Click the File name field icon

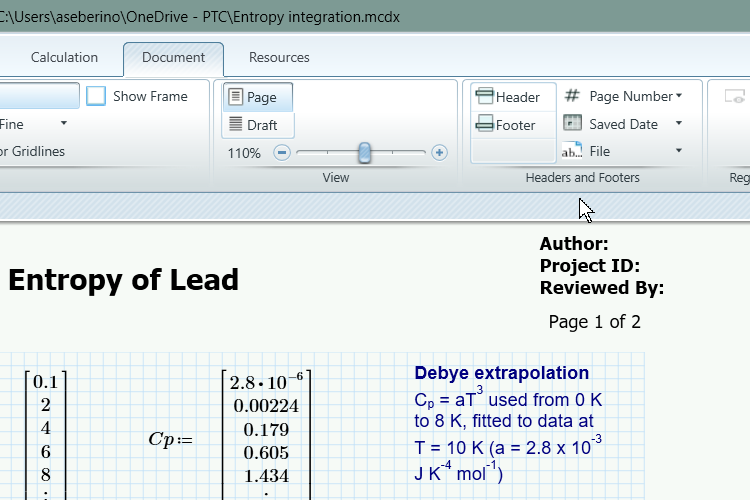tap(573, 151)
